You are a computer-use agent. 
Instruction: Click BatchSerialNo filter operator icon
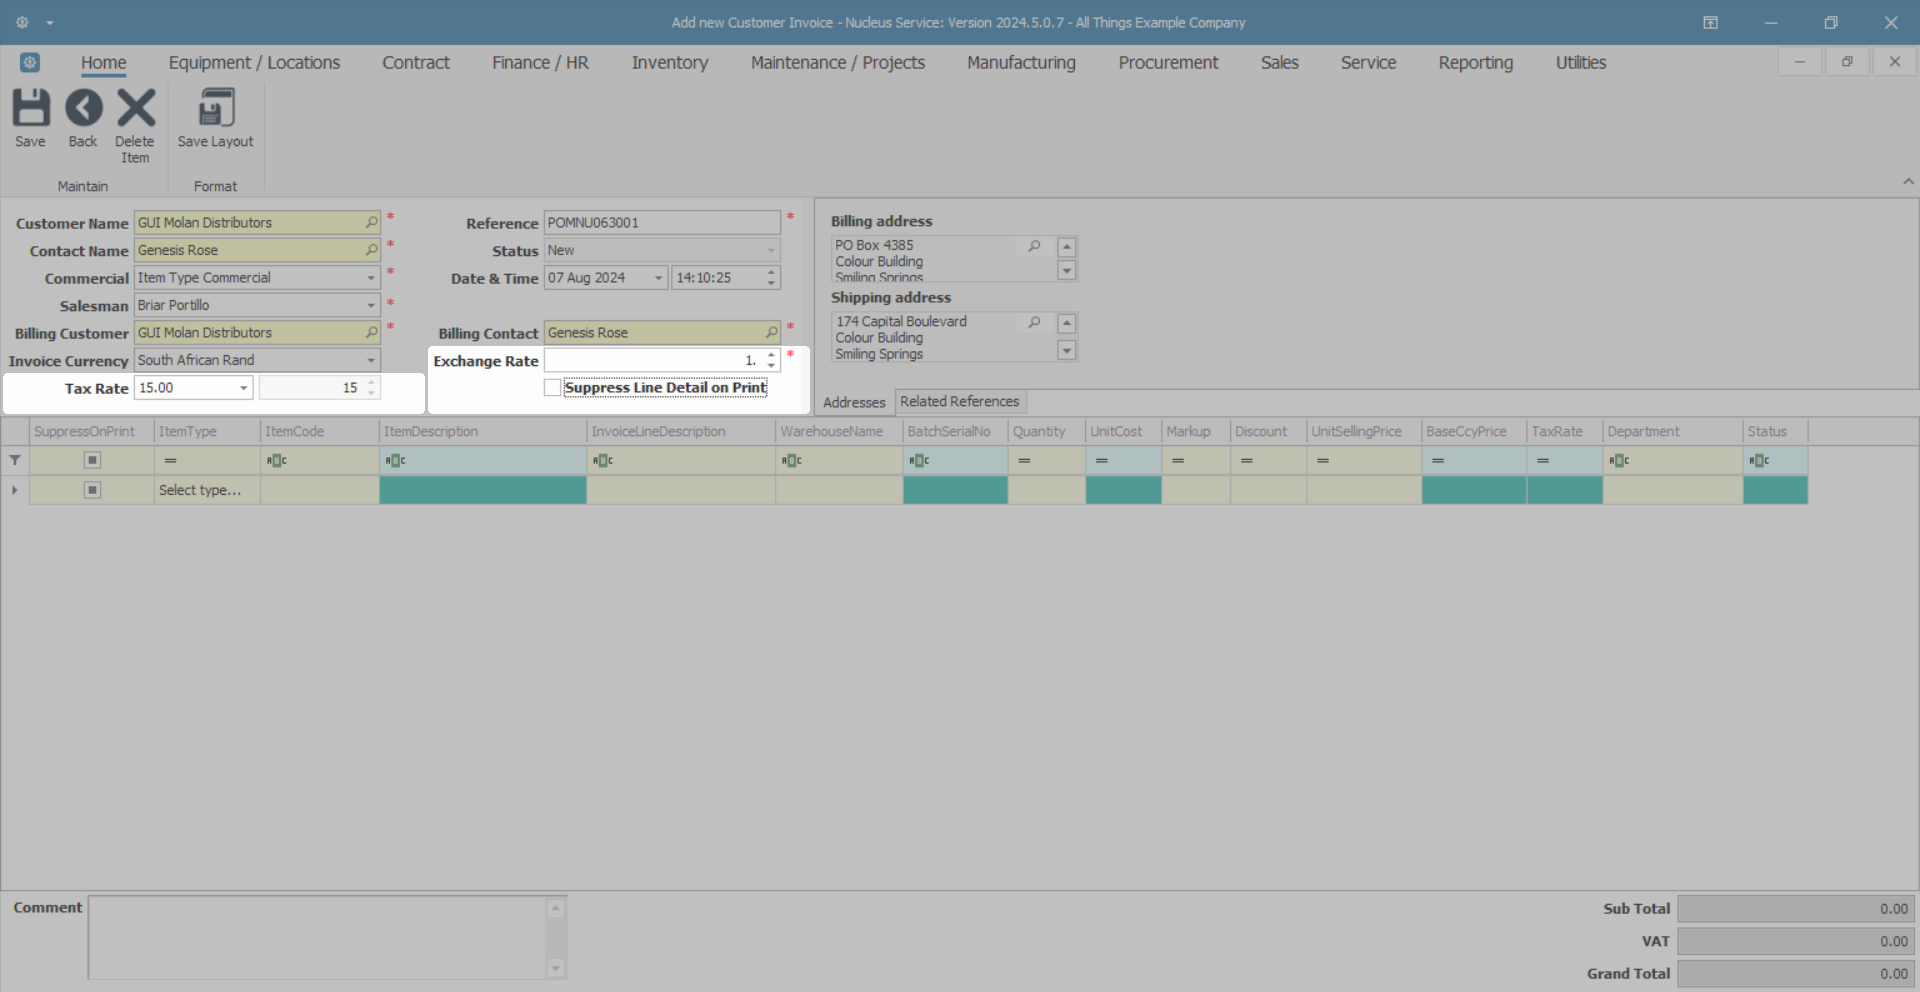coord(919,460)
